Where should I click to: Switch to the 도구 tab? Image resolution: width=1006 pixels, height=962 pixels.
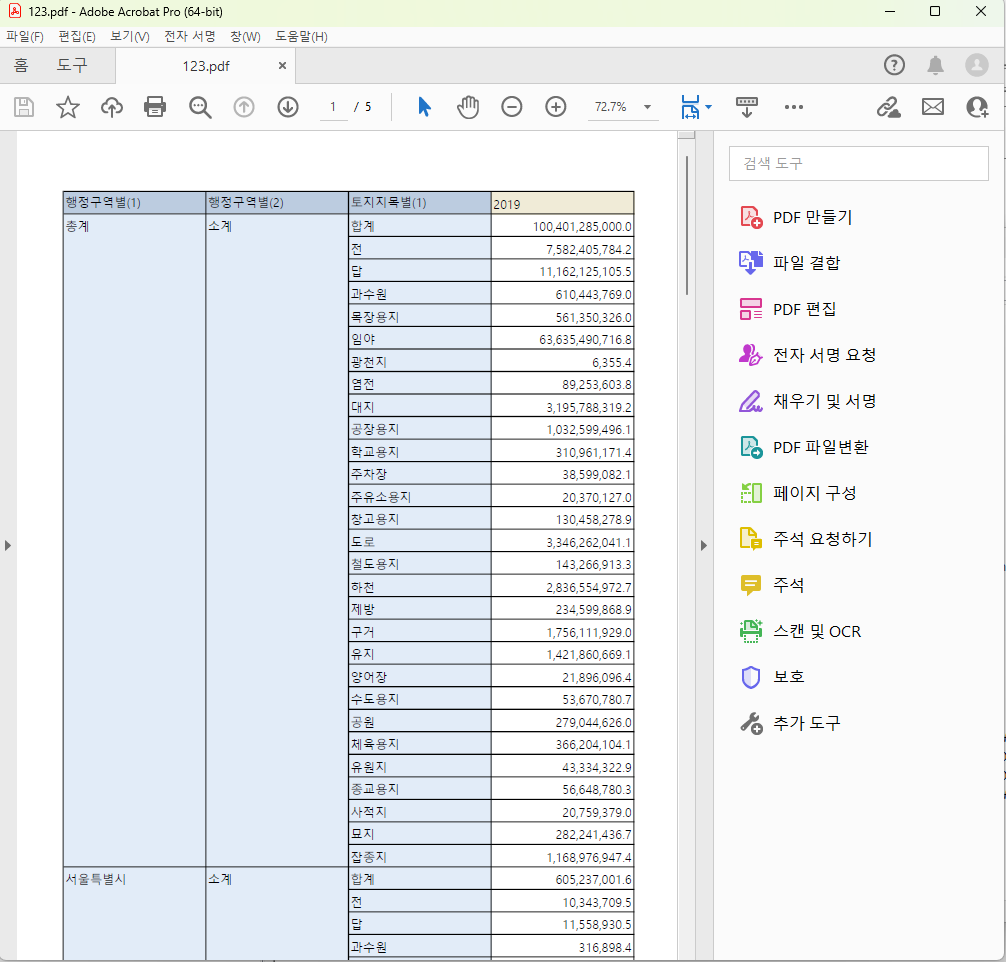click(72, 65)
